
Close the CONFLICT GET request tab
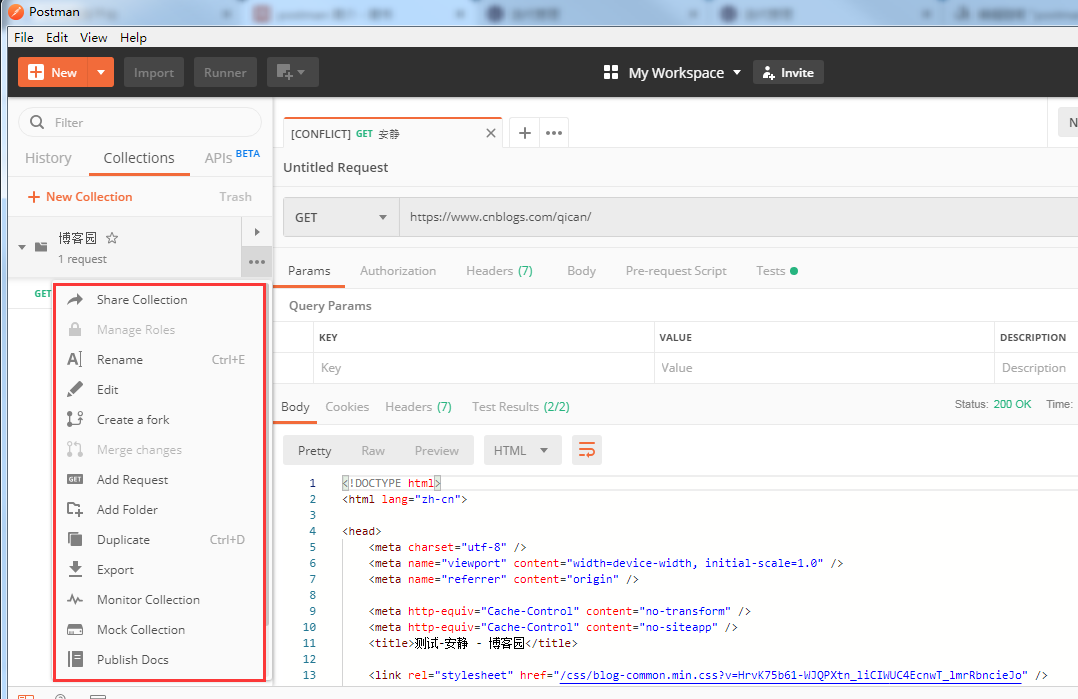tap(491, 133)
